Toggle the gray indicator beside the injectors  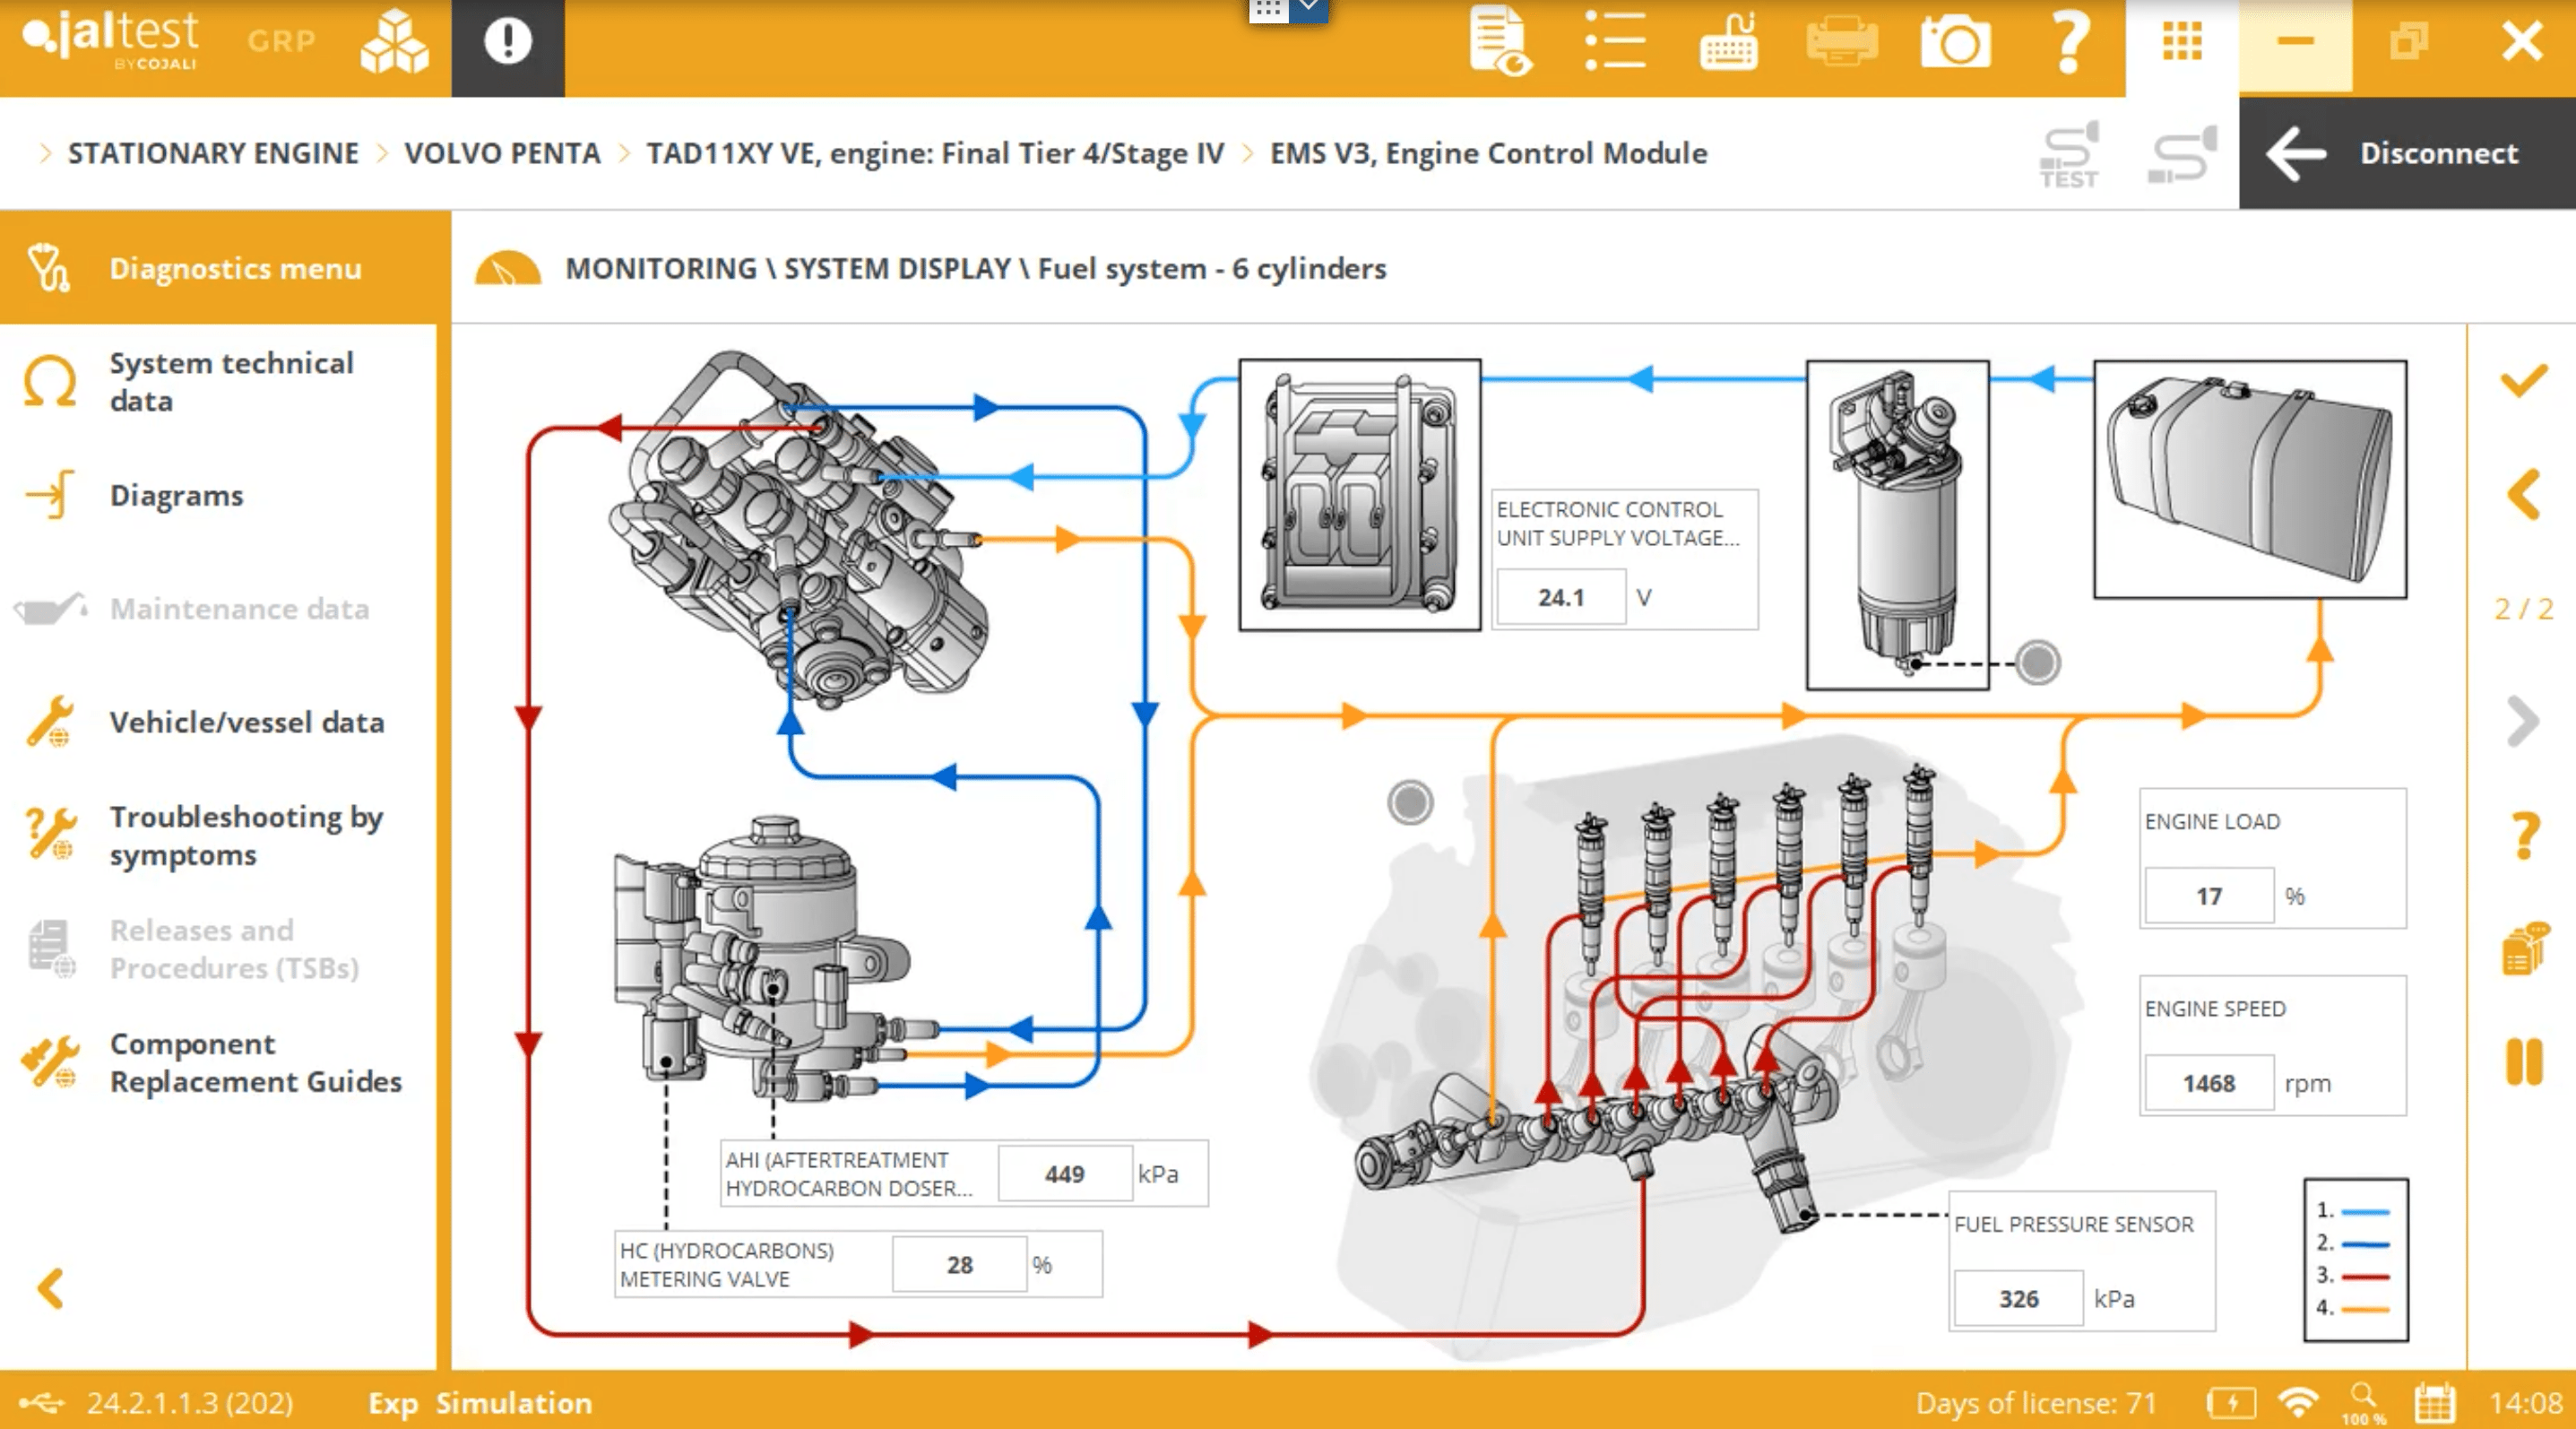tap(1410, 802)
